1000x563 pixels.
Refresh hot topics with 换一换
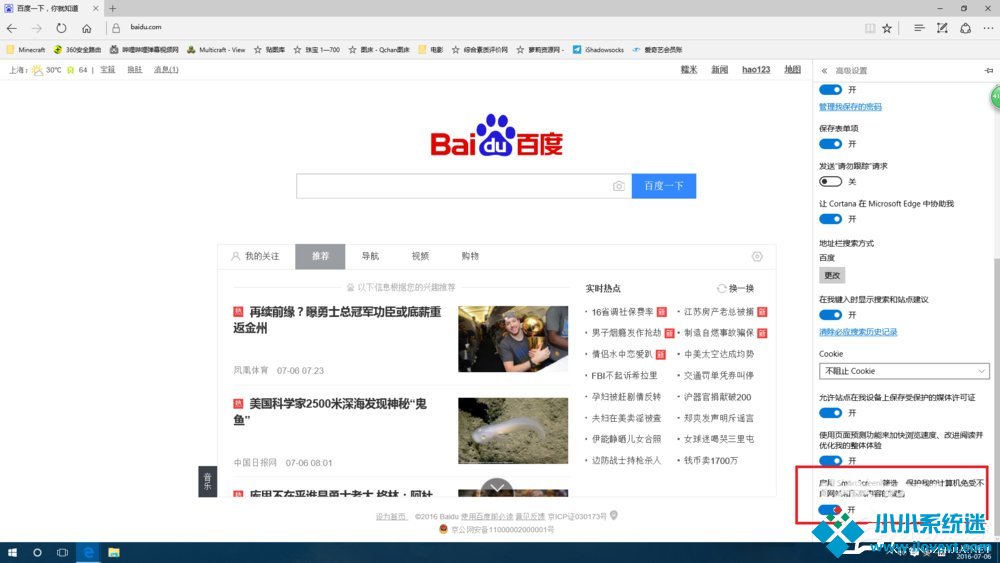point(735,288)
